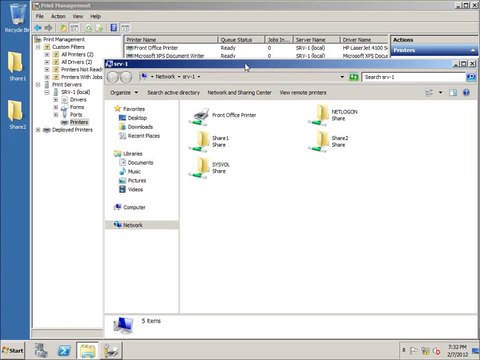Click Network and Sharing Center button
This screenshot has width=480, height=360.
point(239,93)
